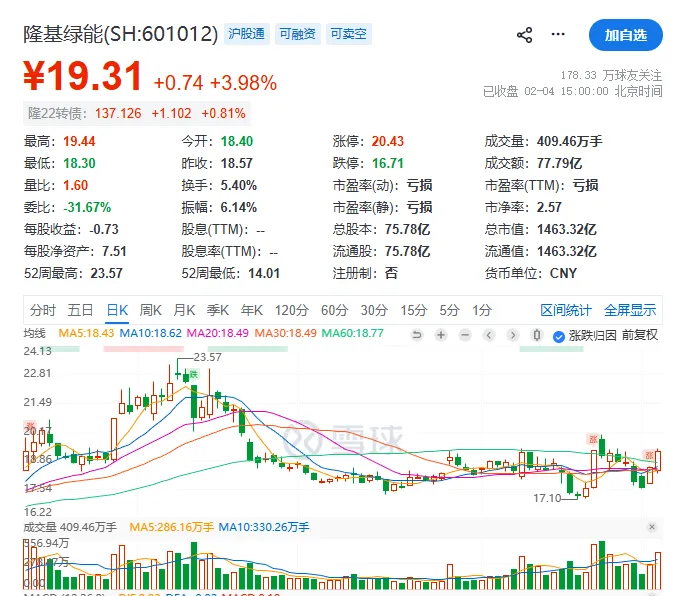Viewport: 683px width, 596px height.
Task: Click the MA30:18.49 moving average label
Action: pos(285,333)
